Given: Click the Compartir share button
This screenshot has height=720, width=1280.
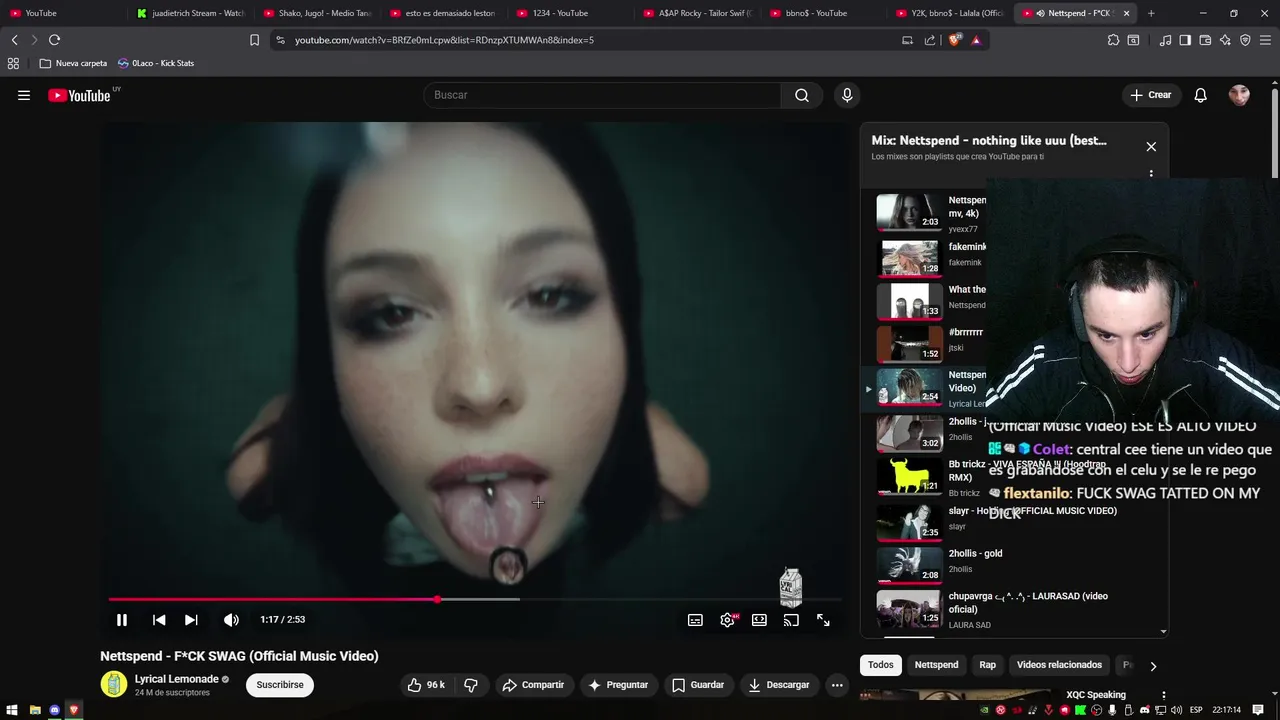Looking at the screenshot, I should 533,685.
